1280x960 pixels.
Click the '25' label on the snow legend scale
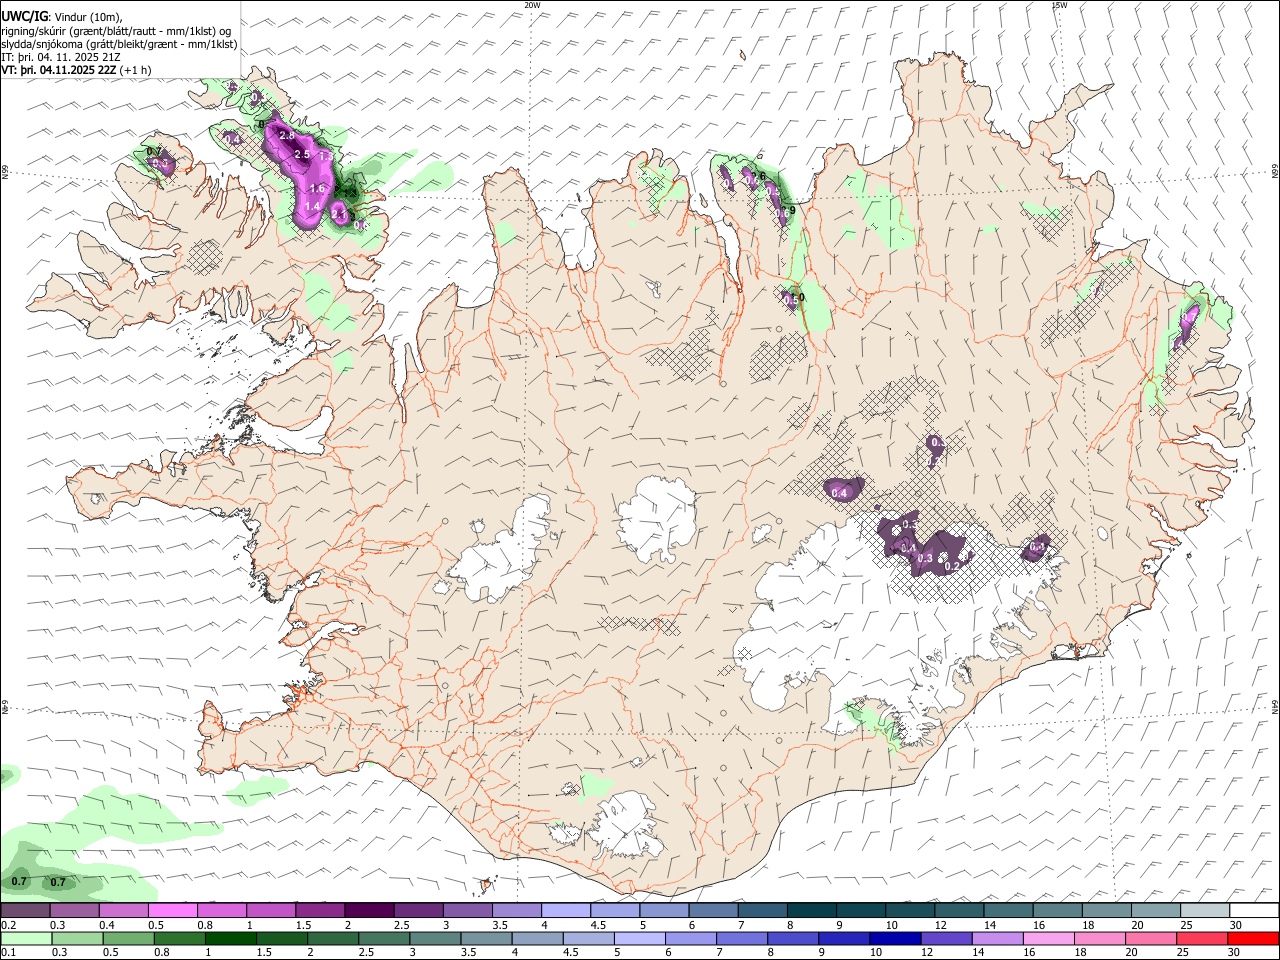[1187, 925]
